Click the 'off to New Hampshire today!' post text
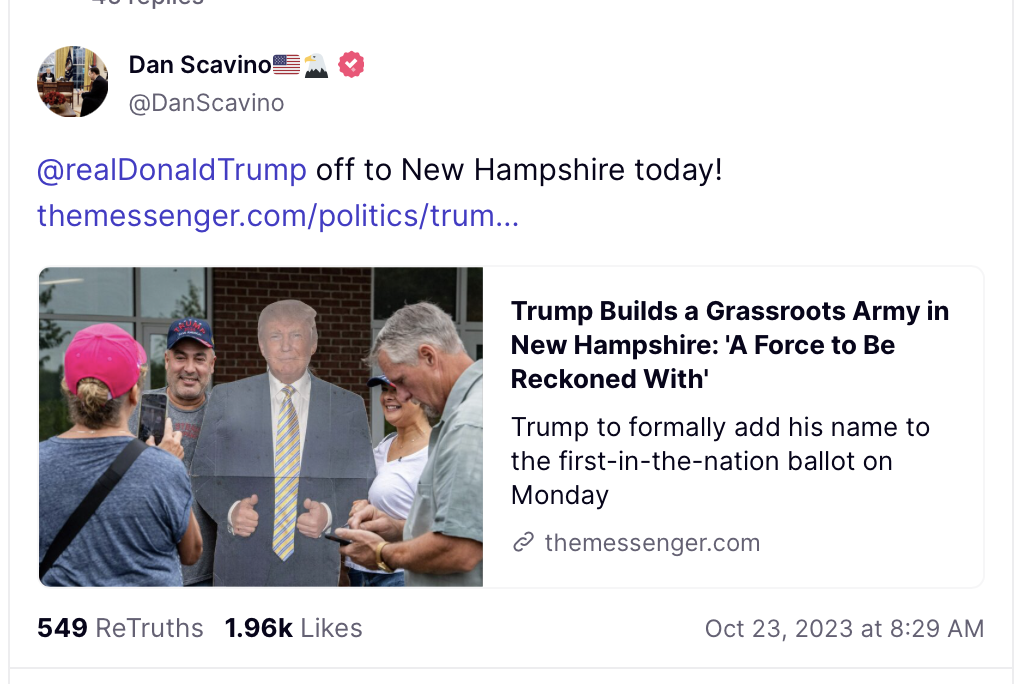1018x684 pixels. tap(518, 170)
